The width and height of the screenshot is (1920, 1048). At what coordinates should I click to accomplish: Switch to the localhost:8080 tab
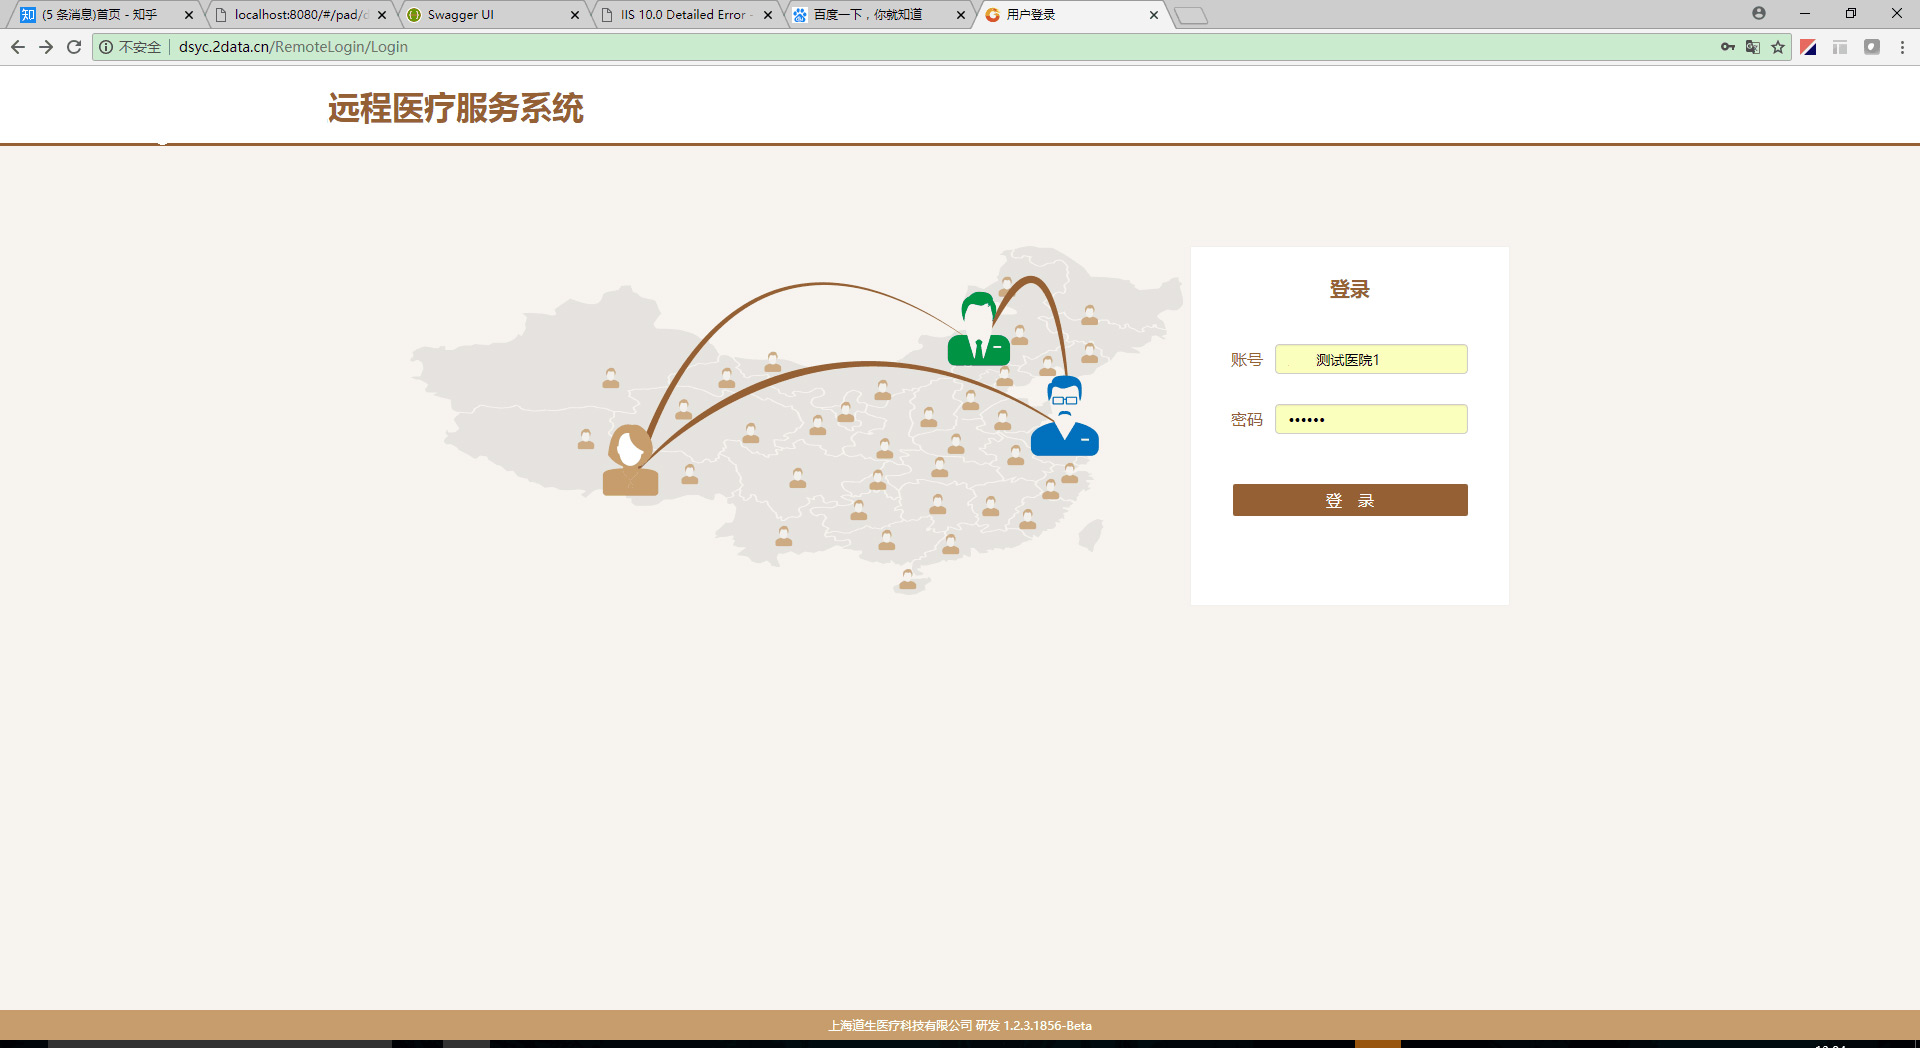tap(301, 15)
